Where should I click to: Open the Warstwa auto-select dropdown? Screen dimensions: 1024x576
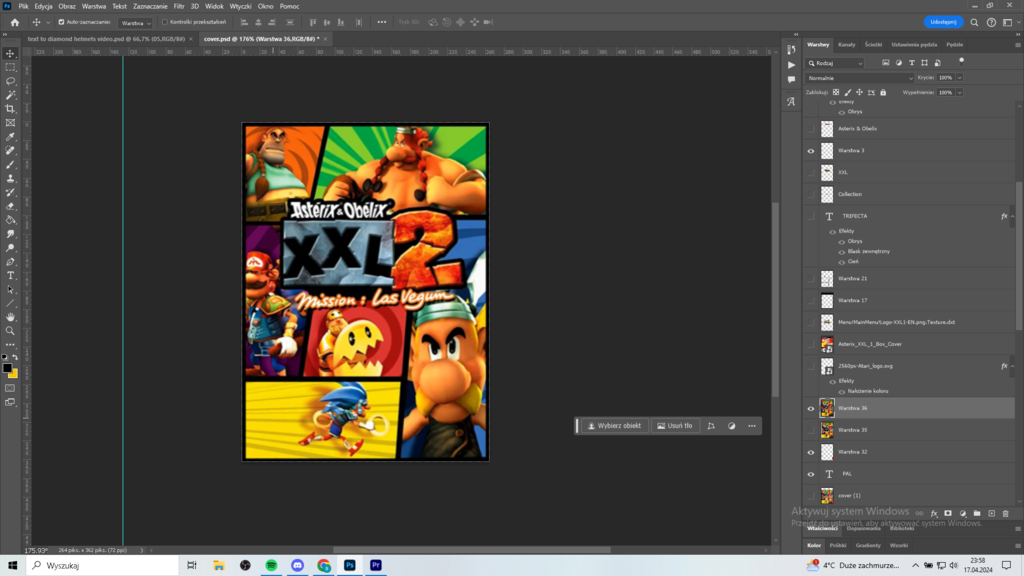(x=136, y=23)
